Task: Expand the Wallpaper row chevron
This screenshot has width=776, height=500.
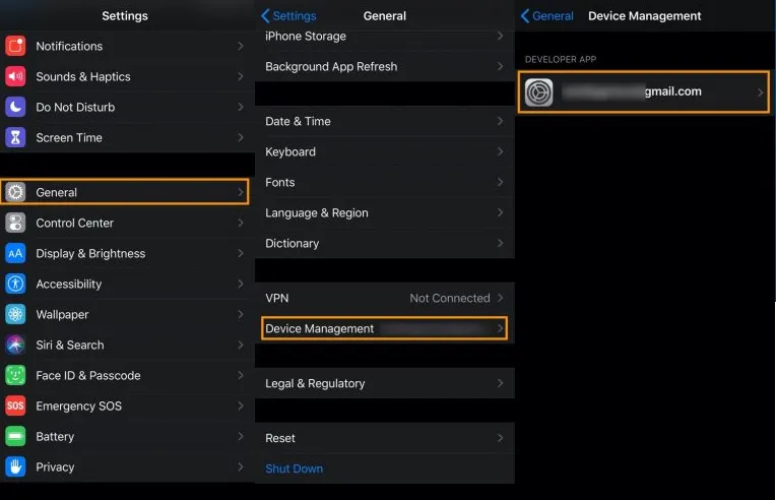Action: pos(240,315)
